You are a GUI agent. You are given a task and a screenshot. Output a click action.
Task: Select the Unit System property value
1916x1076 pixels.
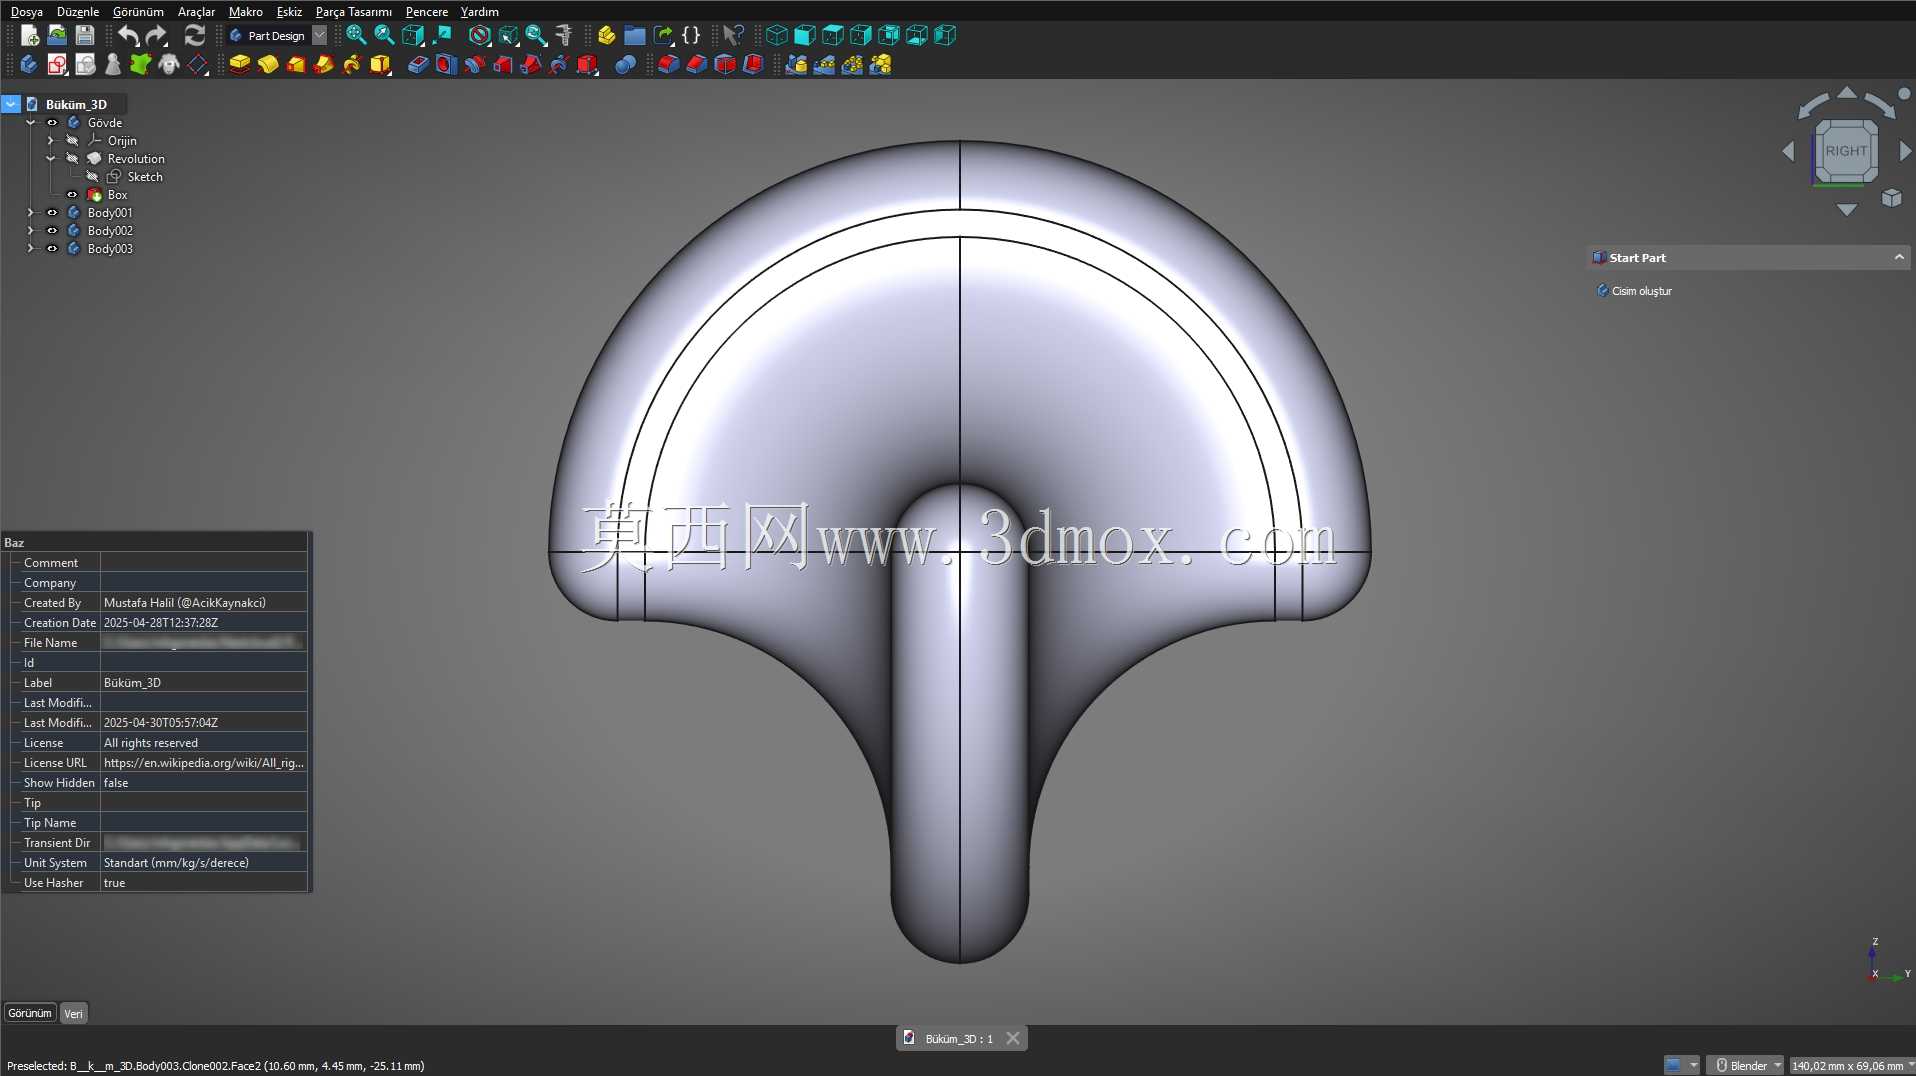tap(204, 863)
